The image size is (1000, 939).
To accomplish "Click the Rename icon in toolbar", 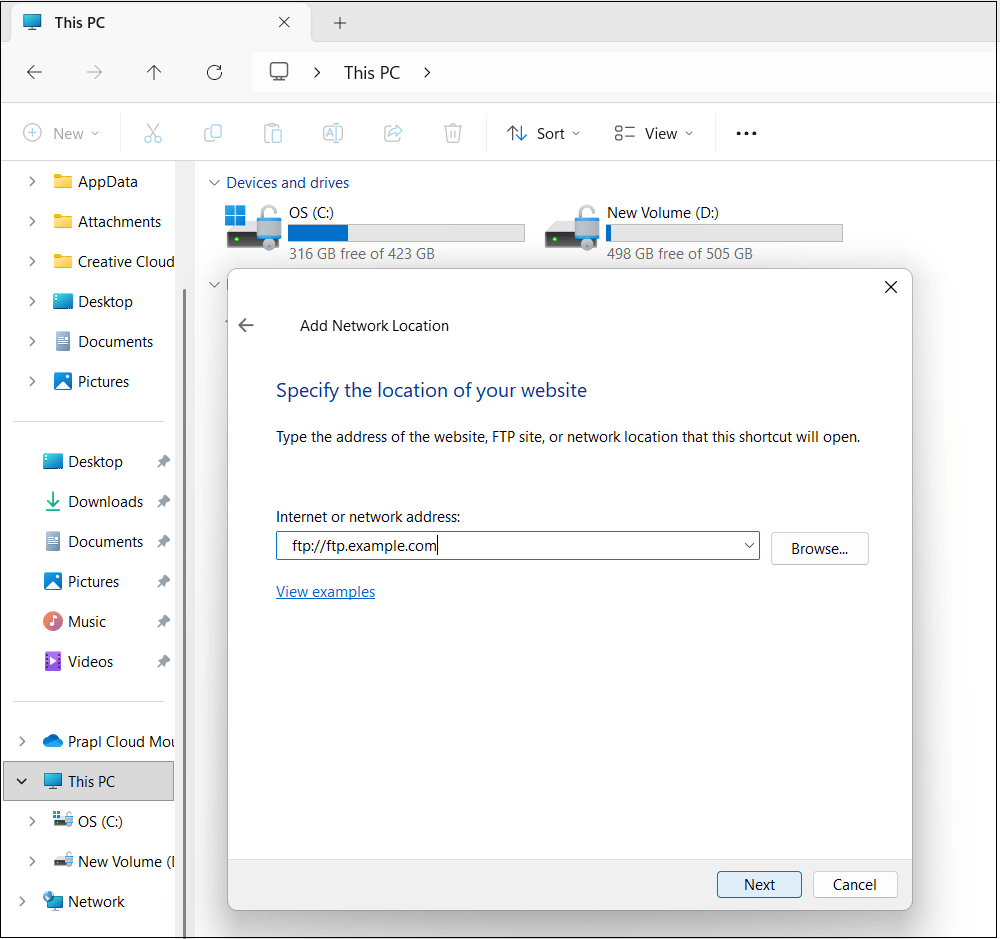I will 333,133.
